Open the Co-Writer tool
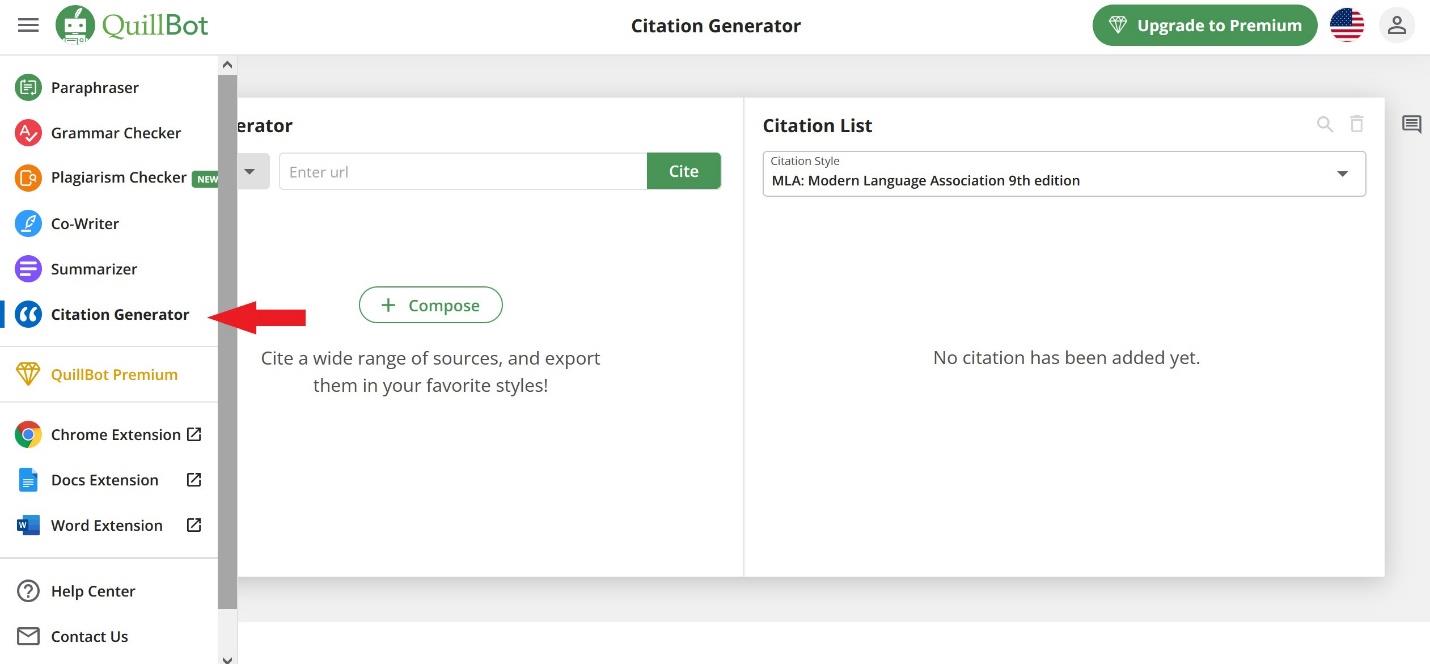Viewport: 1430px width, 664px height. click(x=85, y=223)
